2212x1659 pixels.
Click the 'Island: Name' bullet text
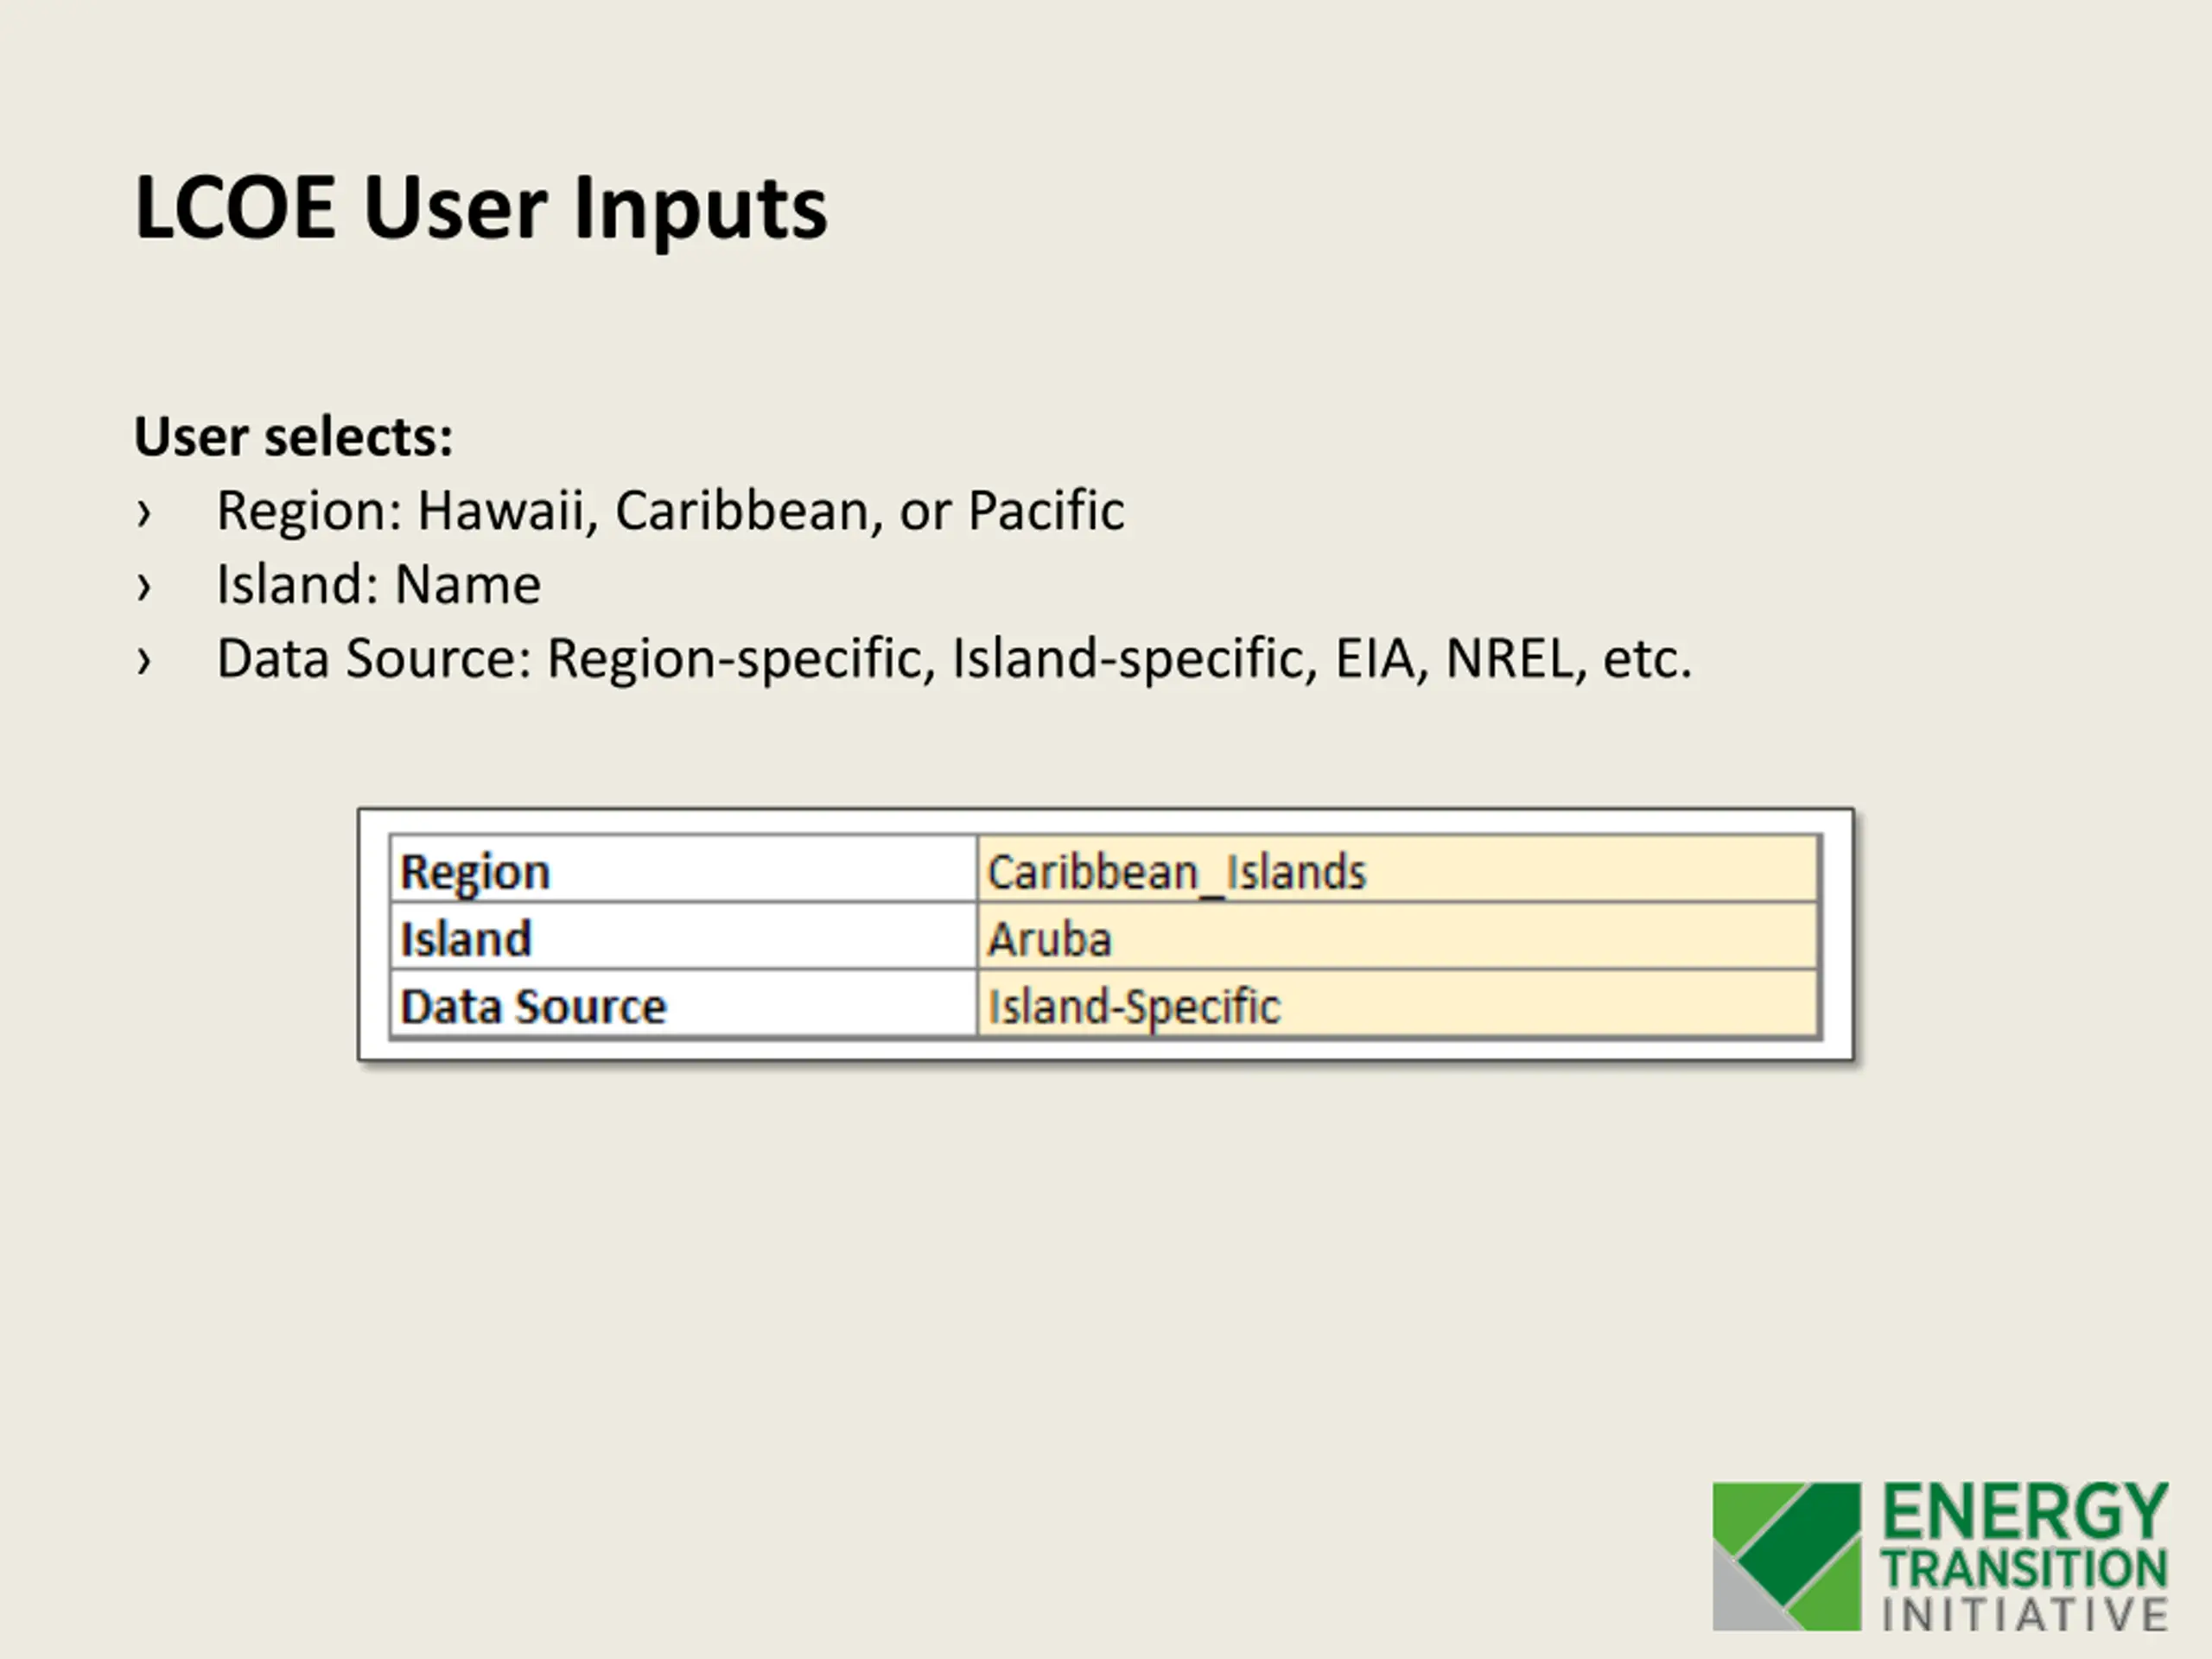pyautogui.click(x=378, y=585)
